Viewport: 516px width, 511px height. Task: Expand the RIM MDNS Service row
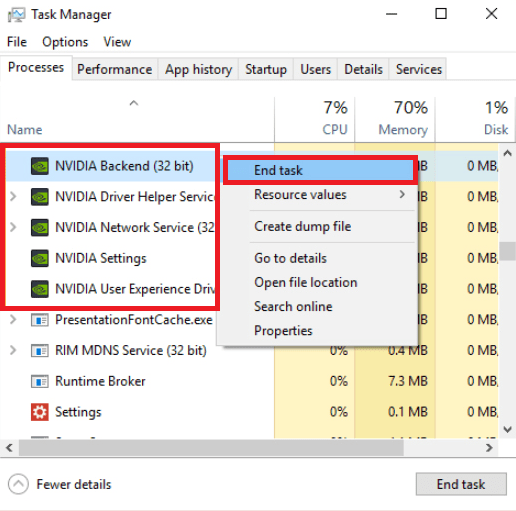click(13, 350)
